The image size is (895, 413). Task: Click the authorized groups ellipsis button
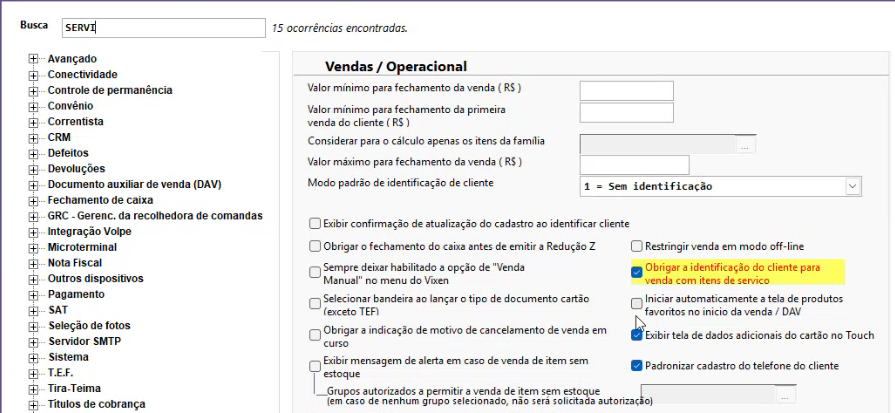click(x=785, y=395)
